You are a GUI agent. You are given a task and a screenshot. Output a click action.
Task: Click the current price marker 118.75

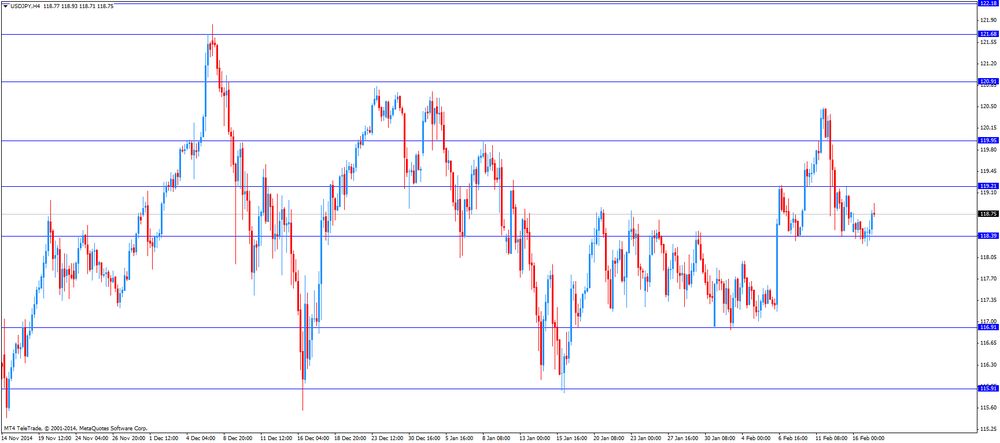coord(989,214)
